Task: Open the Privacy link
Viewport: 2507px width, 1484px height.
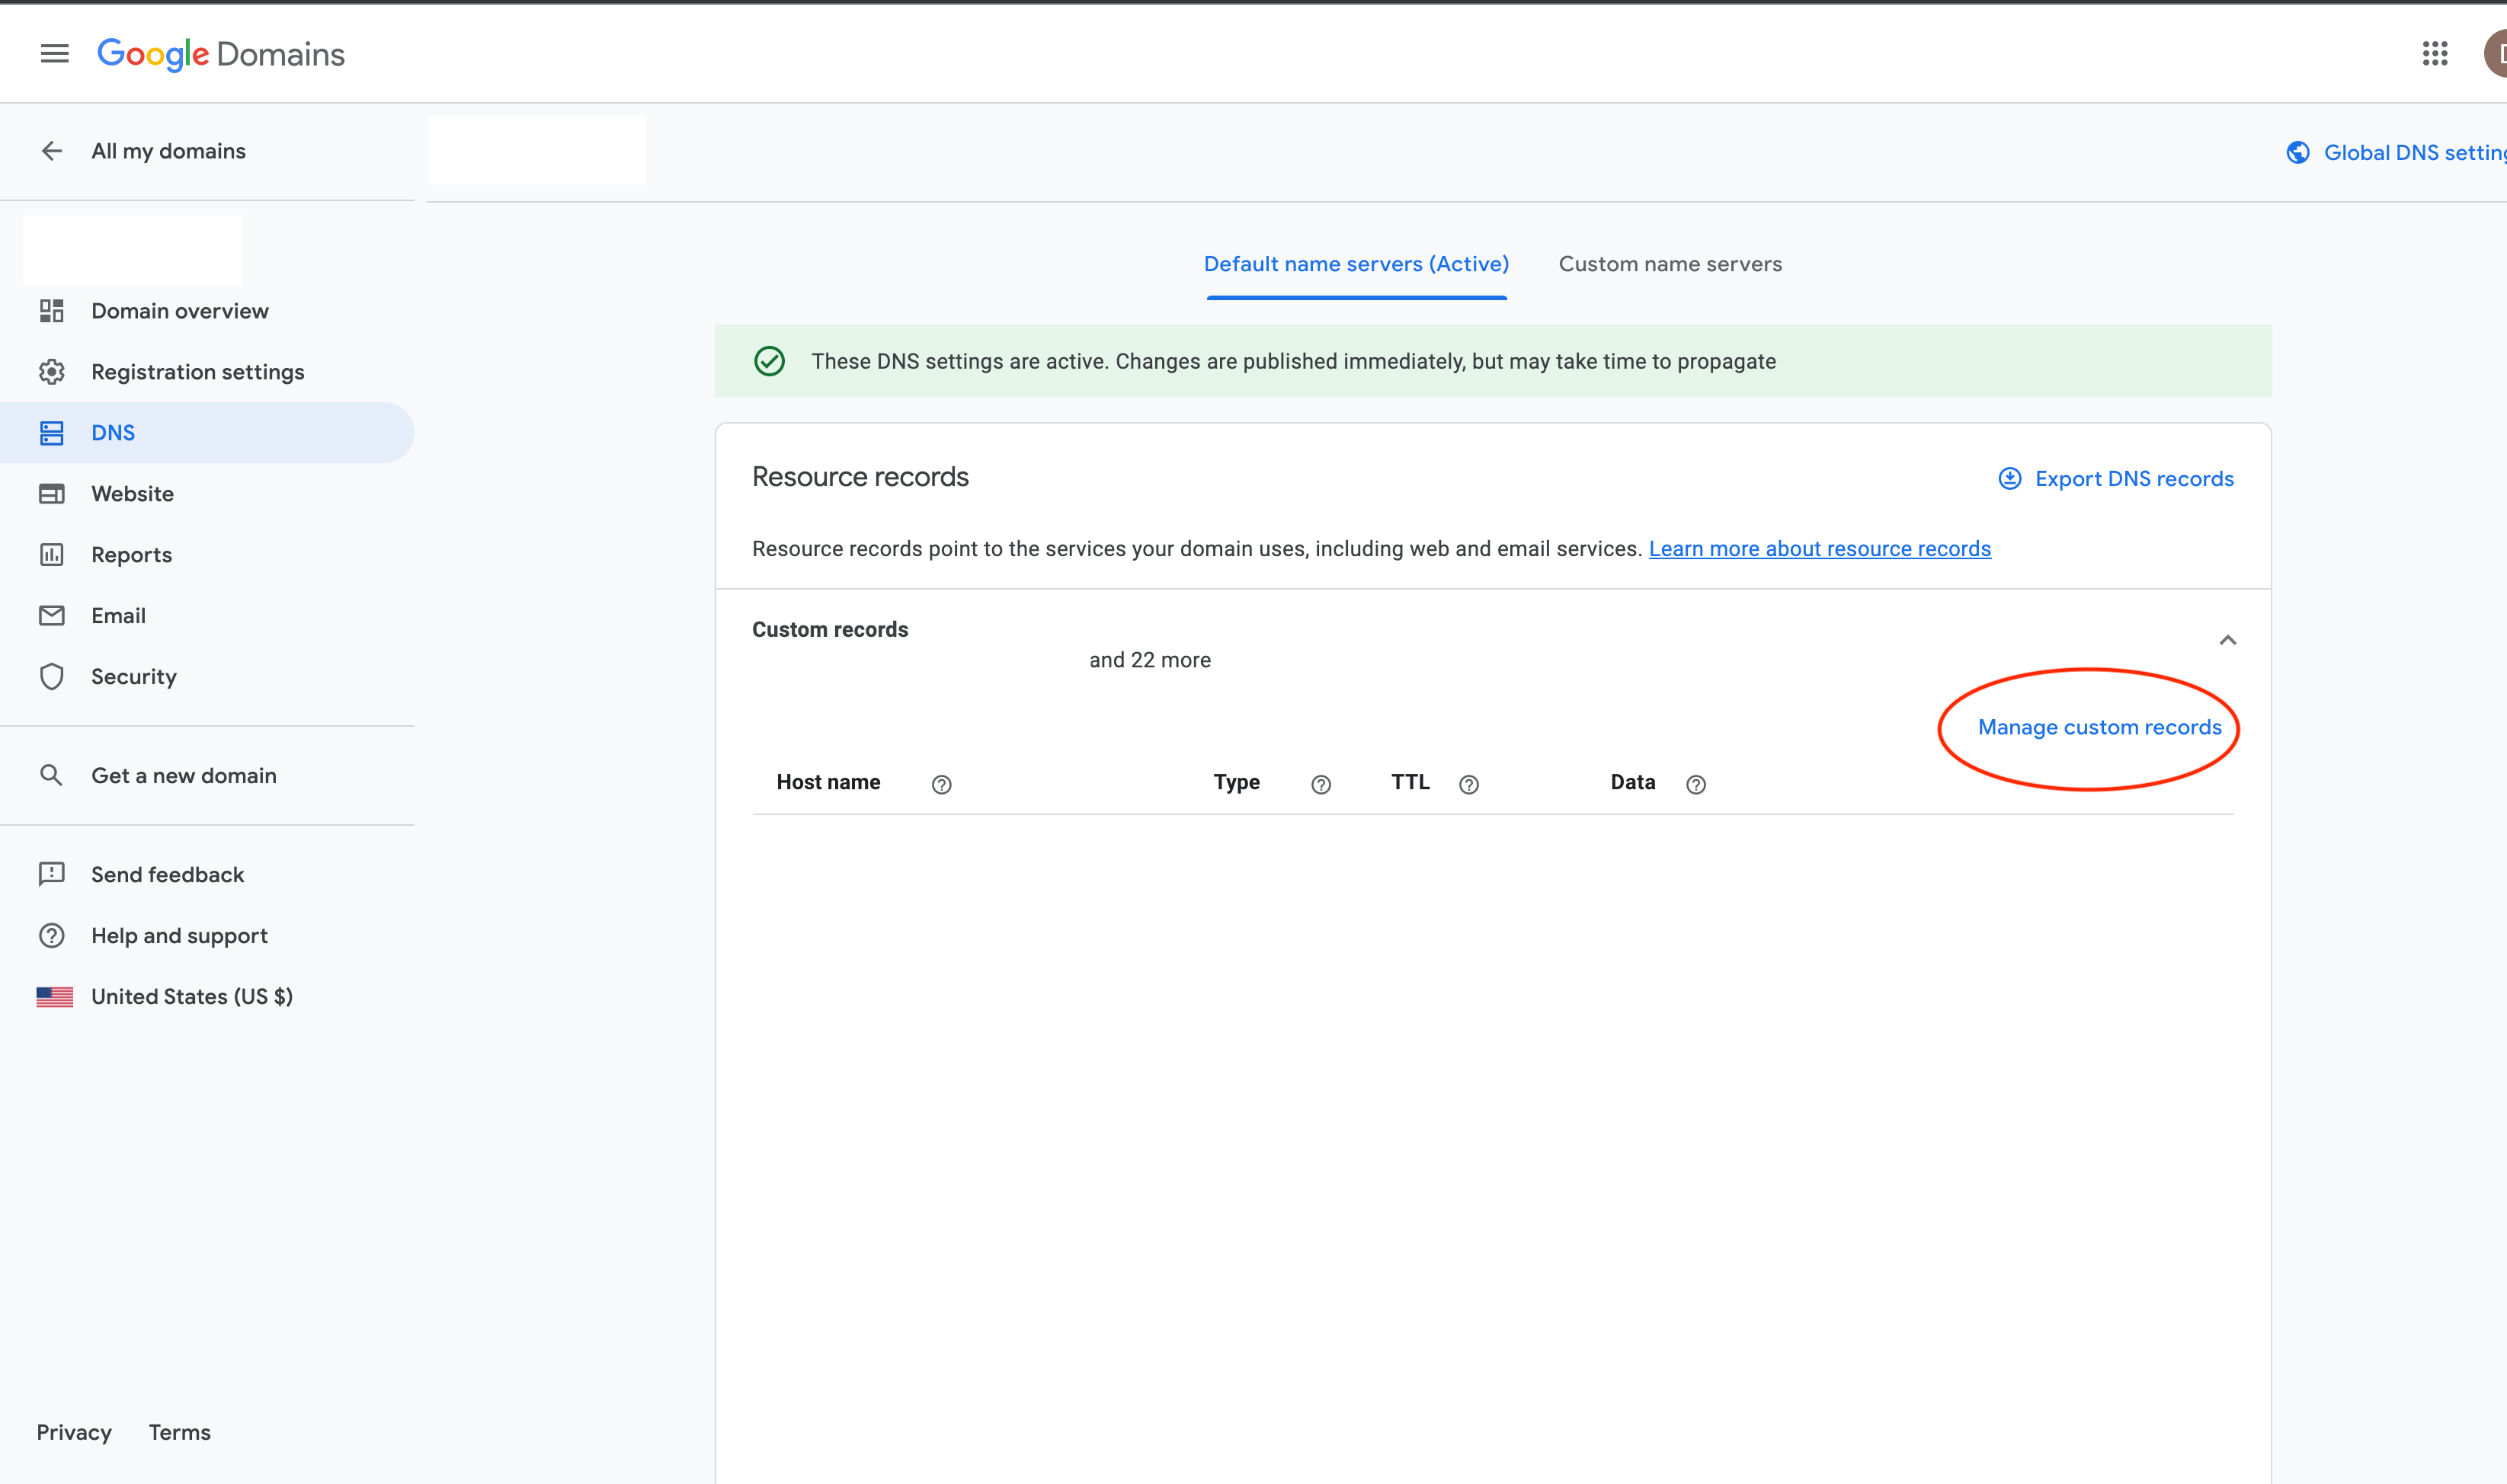Action: (74, 1432)
